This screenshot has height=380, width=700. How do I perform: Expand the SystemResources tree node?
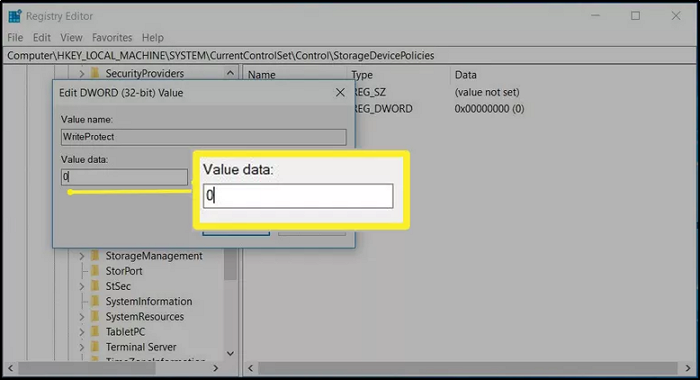[x=82, y=317]
